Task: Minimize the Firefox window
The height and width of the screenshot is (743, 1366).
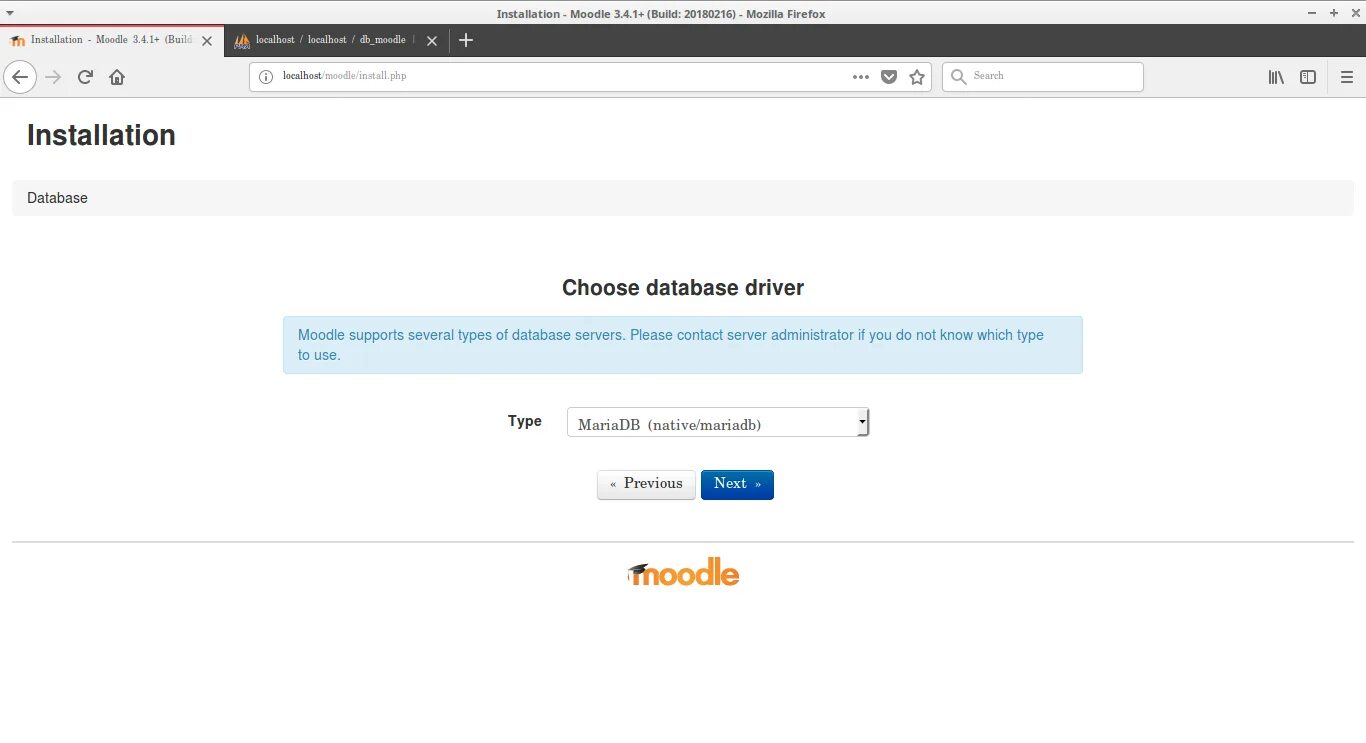Action: 1312,13
